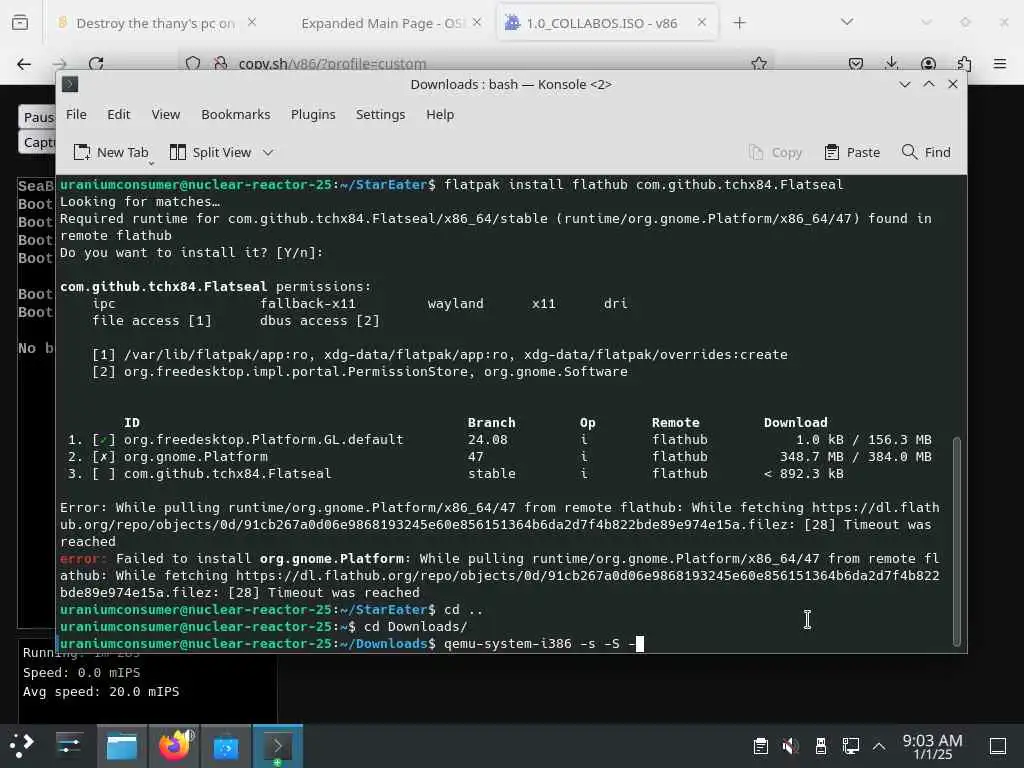Click the muted volume tray icon
The height and width of the screenshot is (768, 1024).
[x=790, y=746]
